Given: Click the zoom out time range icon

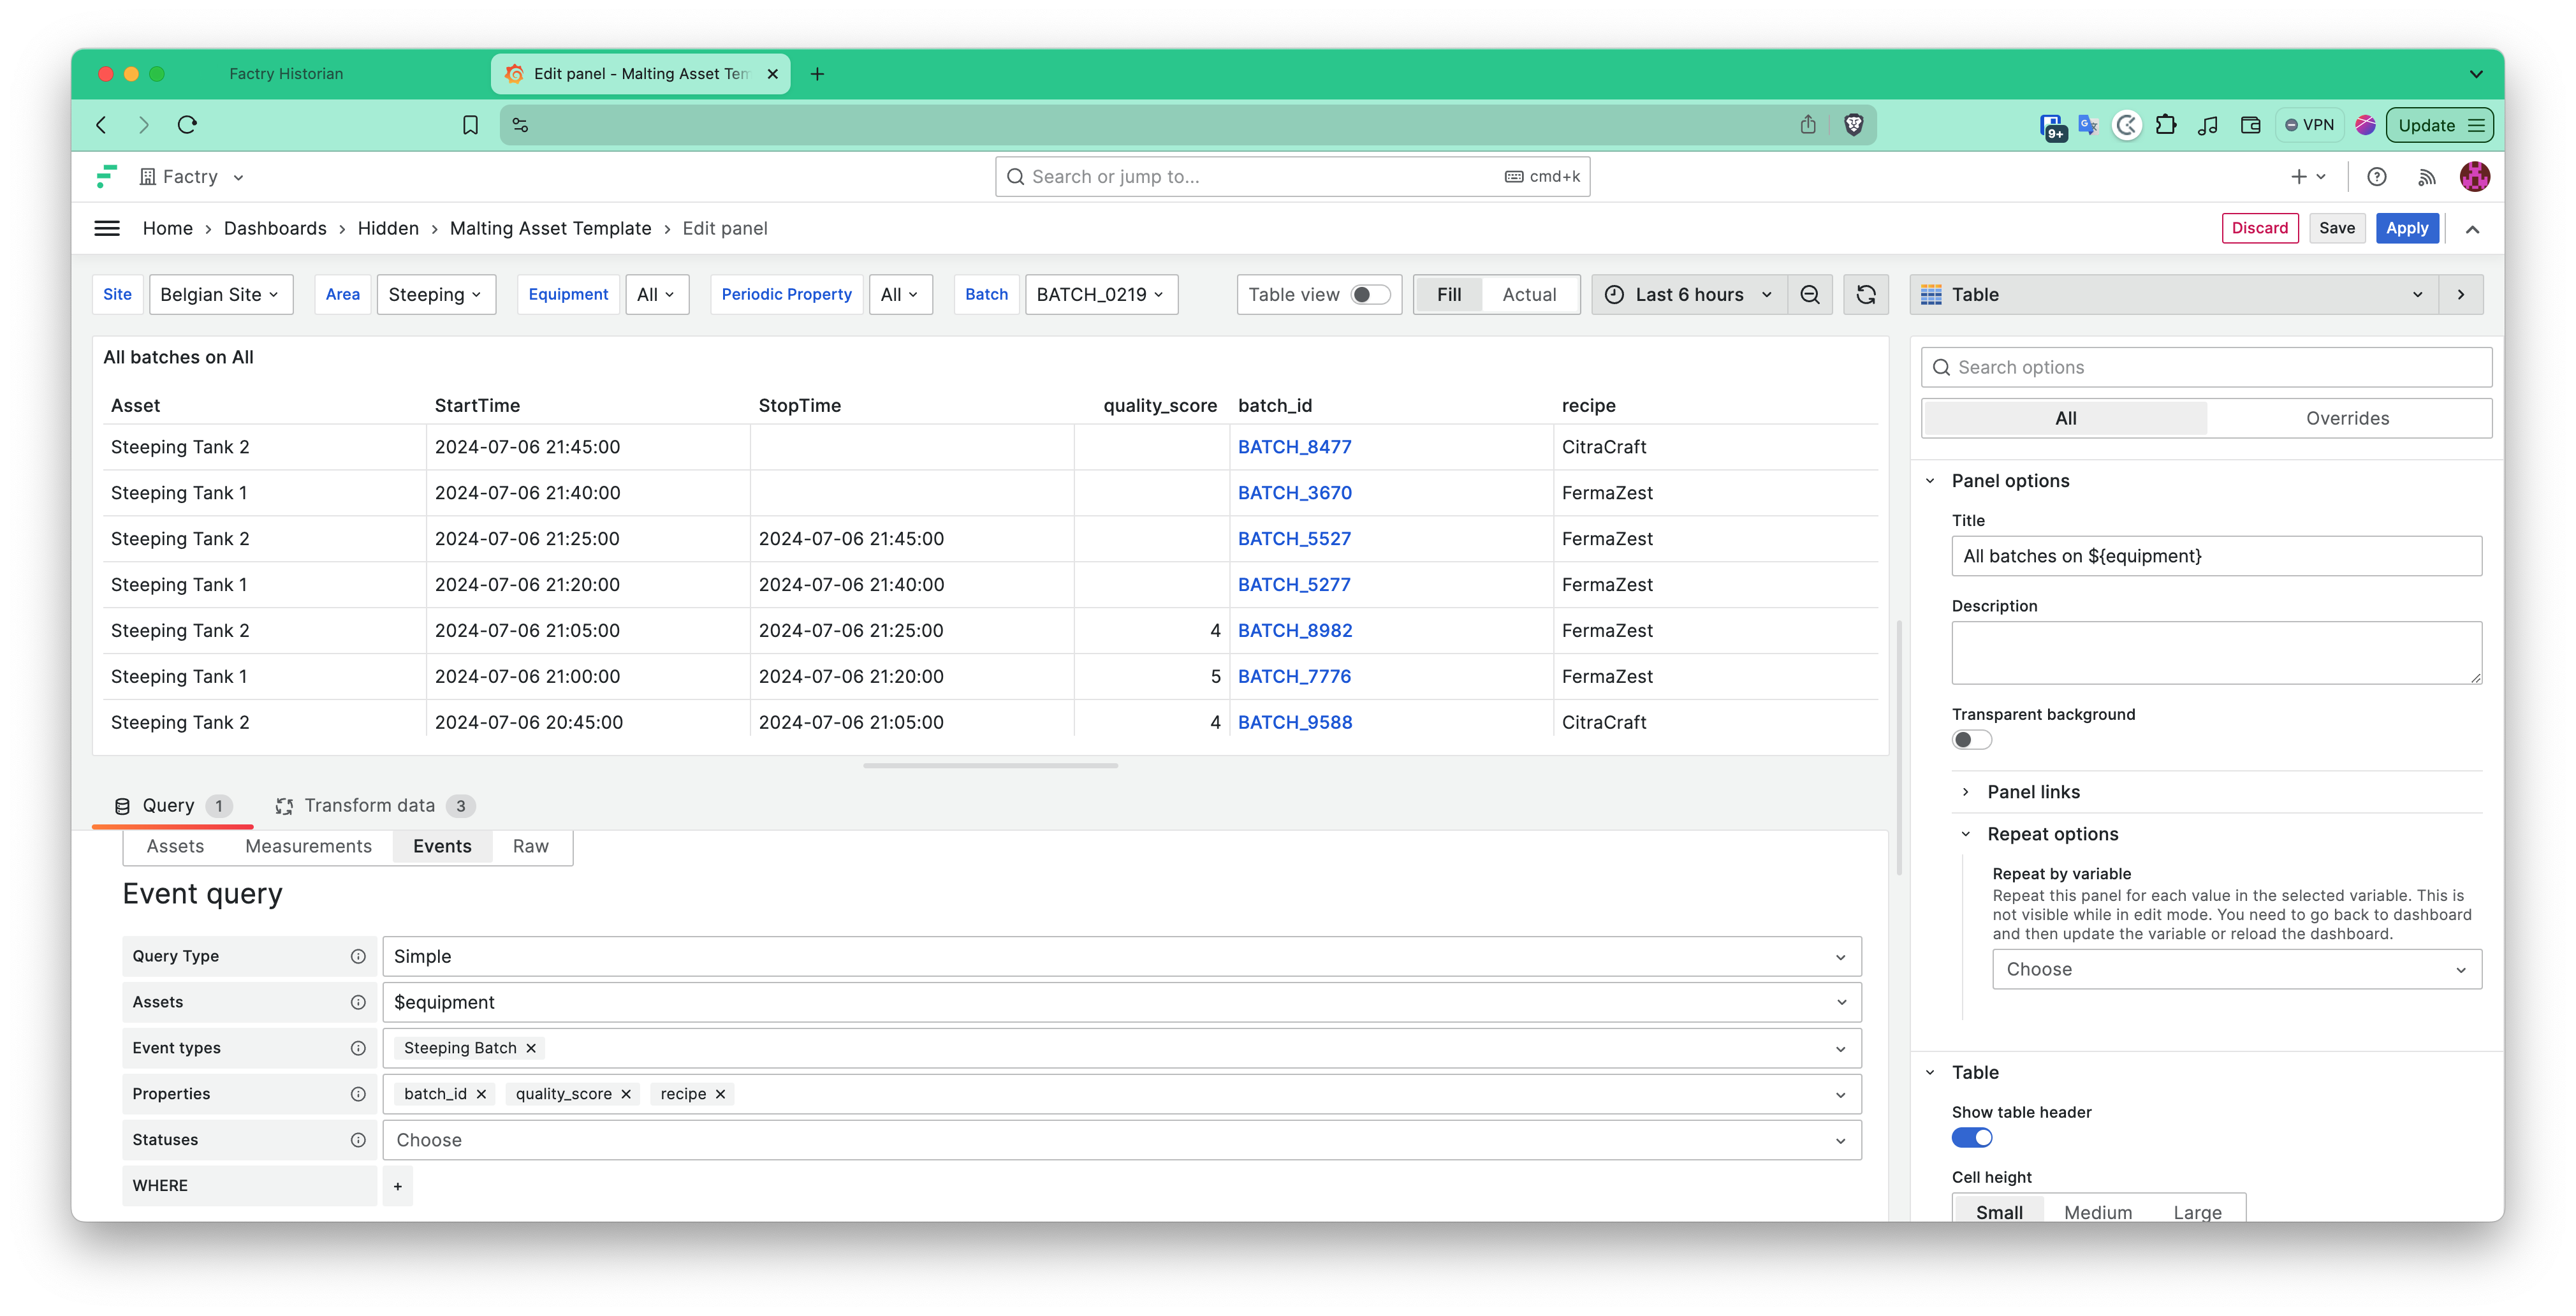Looking at the screenshot, I should [1810, 294].
